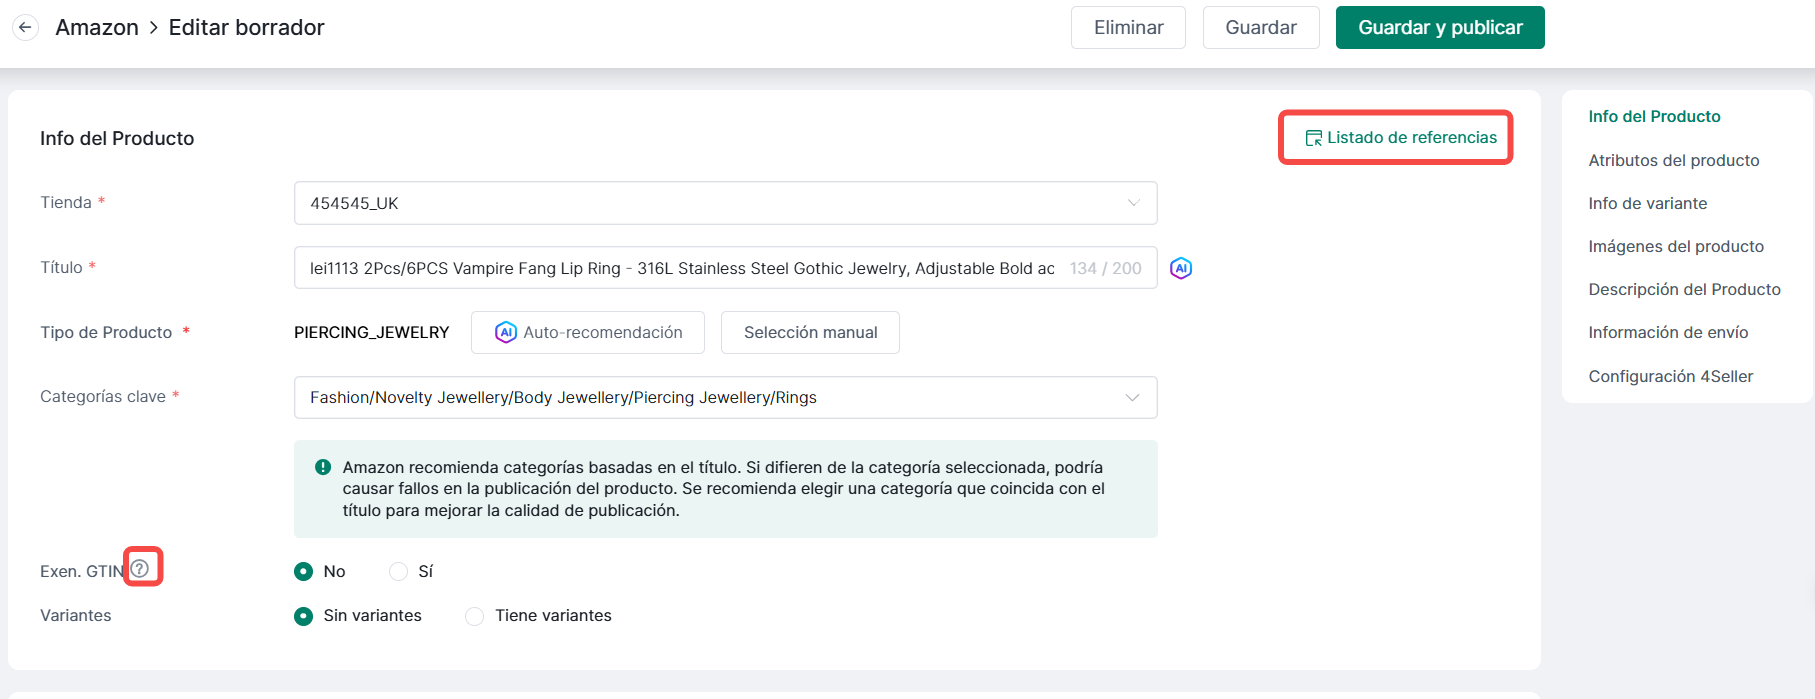Click the green info icon in category notice

pos(323,467)
